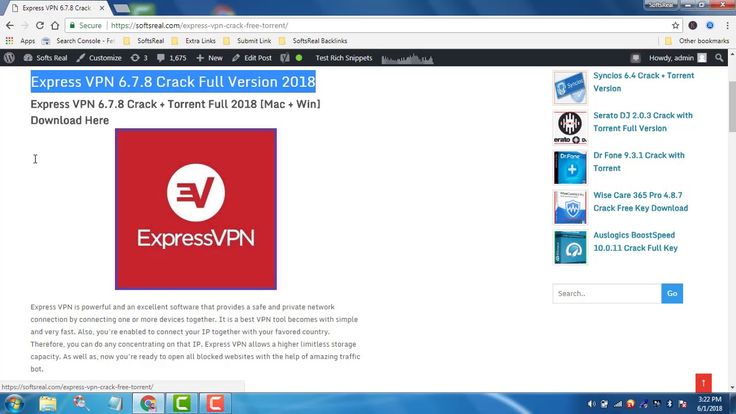The height and width of the screenshot is (414, 736).
Task: Click the ExpressVPN logo image
Action: tap(196, 209)
